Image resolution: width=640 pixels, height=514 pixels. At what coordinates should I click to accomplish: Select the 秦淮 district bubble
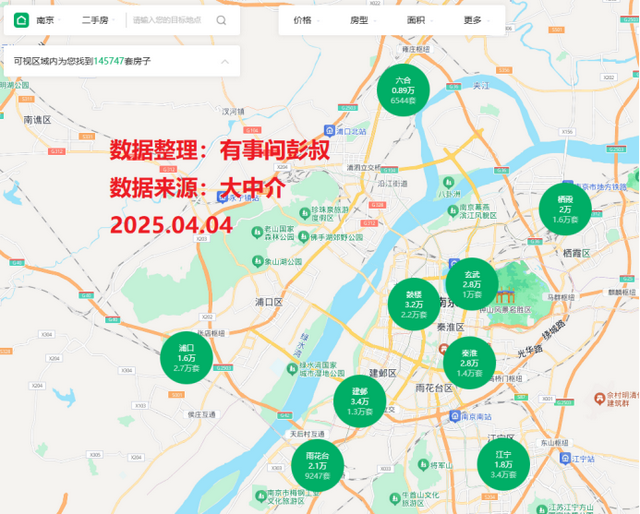[469, 363]
